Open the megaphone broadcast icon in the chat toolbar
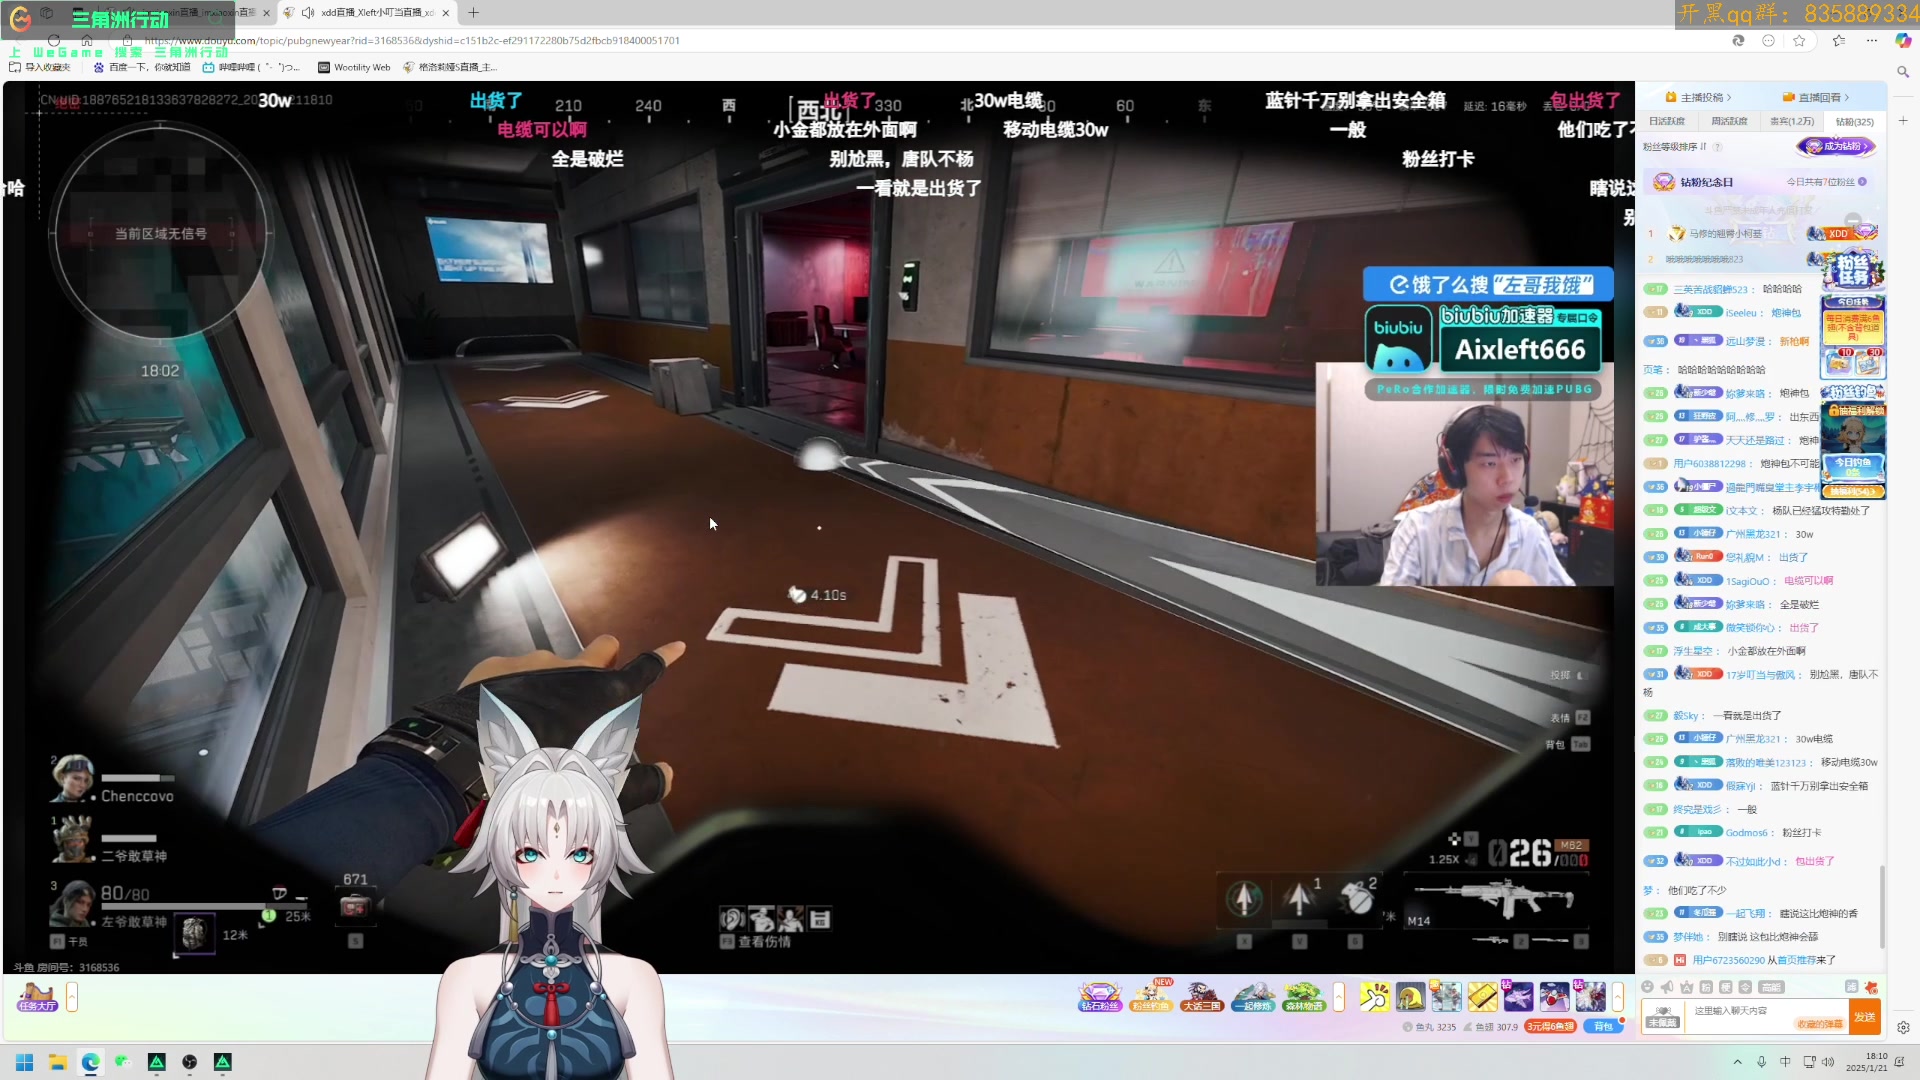 point(1667,987)
